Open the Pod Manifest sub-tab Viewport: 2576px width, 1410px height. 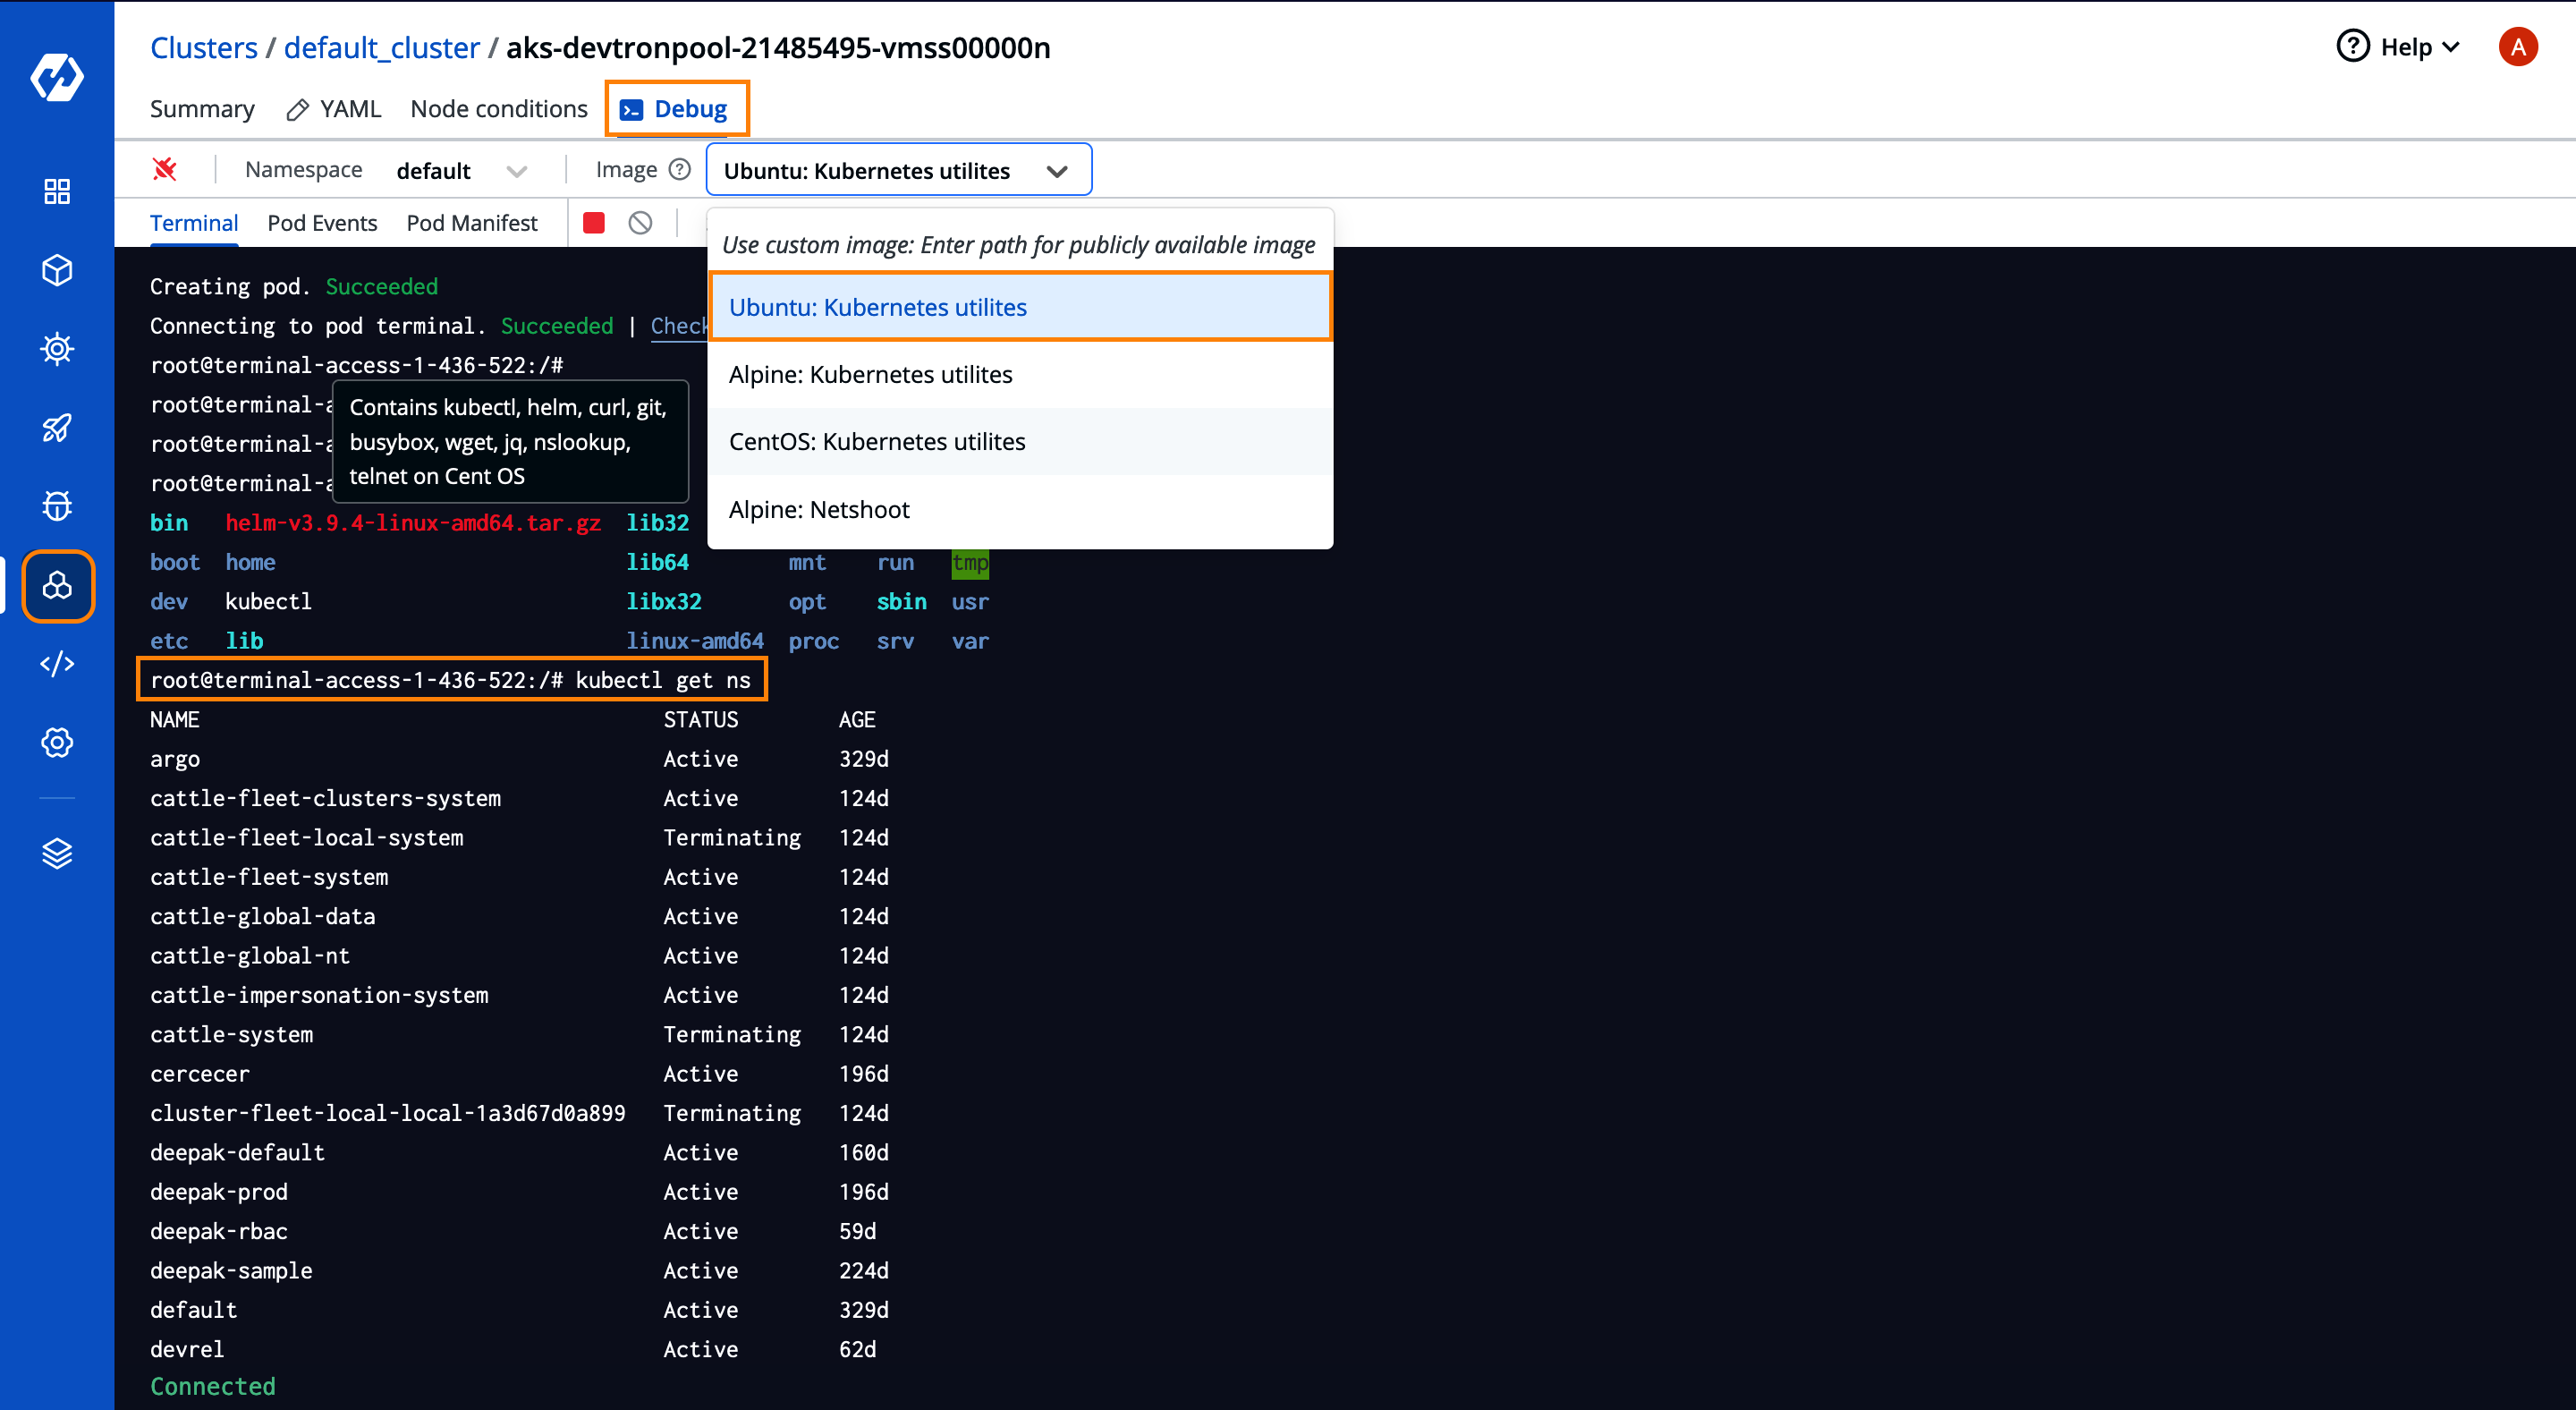coord(472,223)
